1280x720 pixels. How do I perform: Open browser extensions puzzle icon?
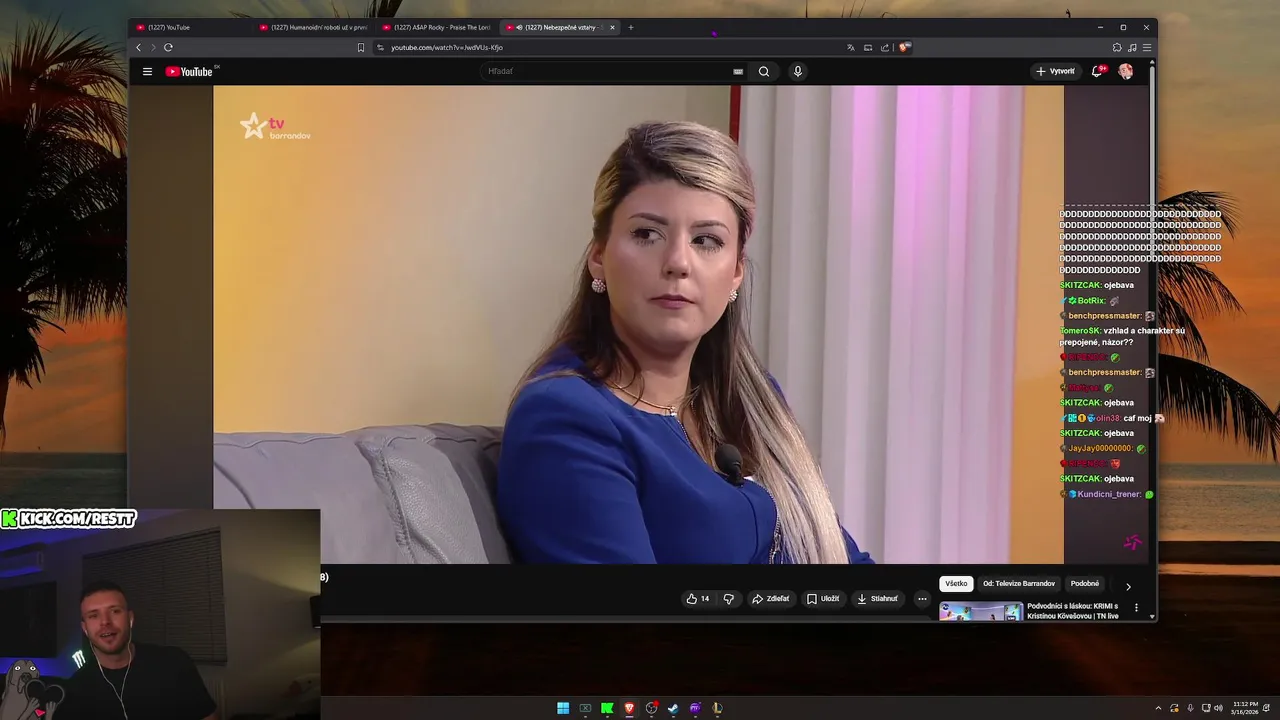click(1117, 47)
